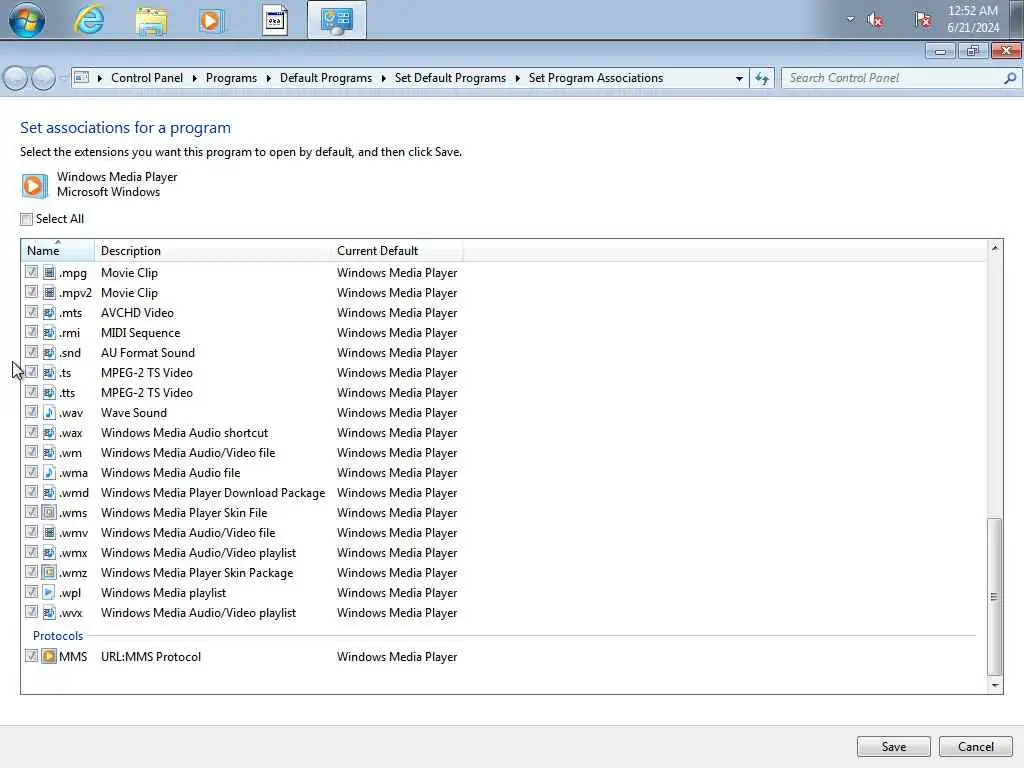The width and height of the screenshot is (1024, 768).
Task: Sort by the Name column header
Action: tap(58, 251)
